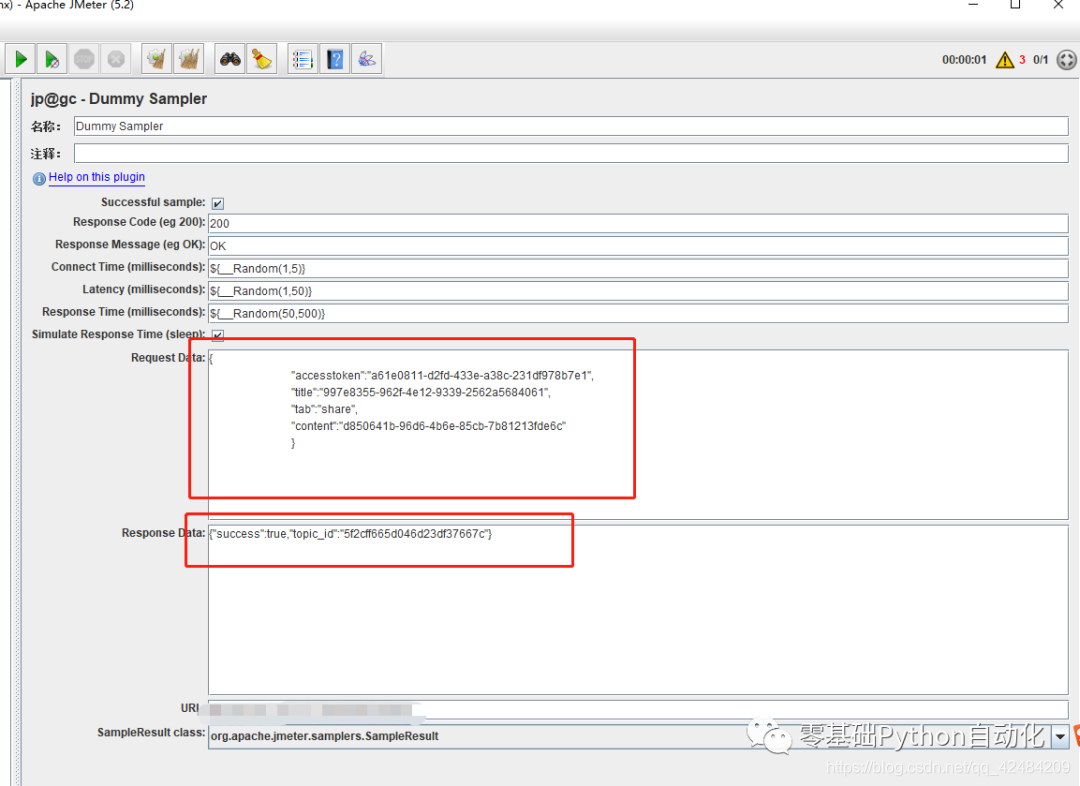Toggle the Successful sample checkbox
This screenshot has height=786, width=1080.
pyautogui.click(x=217, y=203)
